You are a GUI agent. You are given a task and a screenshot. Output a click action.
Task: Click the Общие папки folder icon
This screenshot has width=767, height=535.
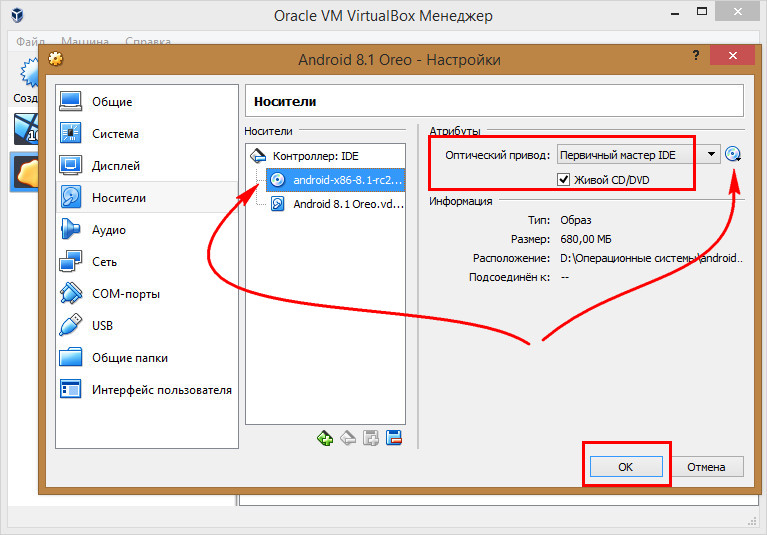point(71,357)
